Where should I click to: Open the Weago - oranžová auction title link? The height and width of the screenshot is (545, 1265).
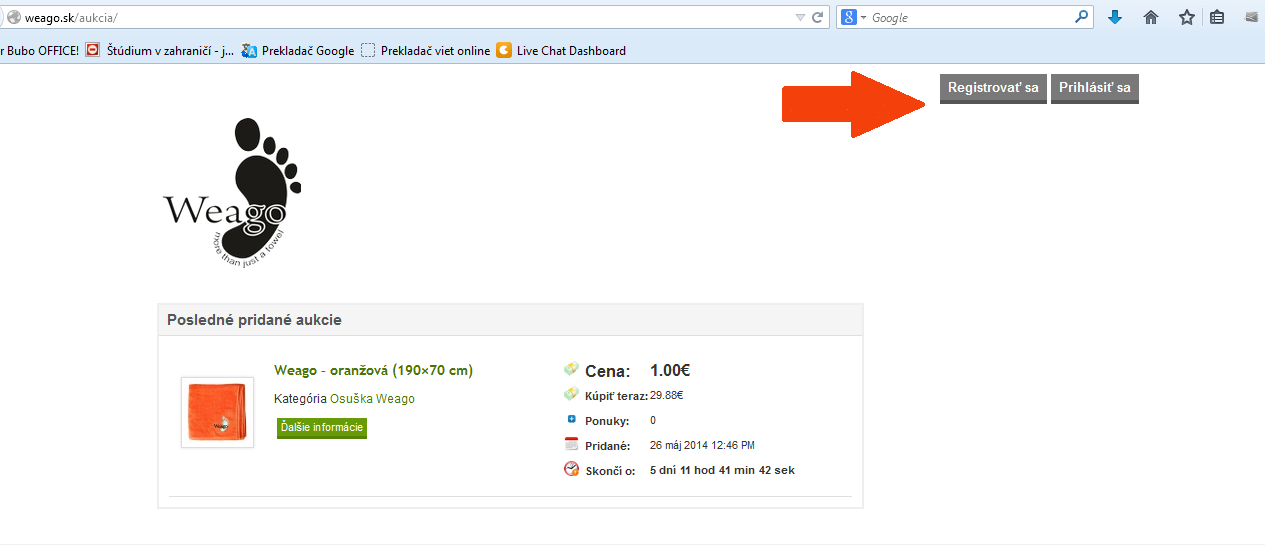(373, 370)
